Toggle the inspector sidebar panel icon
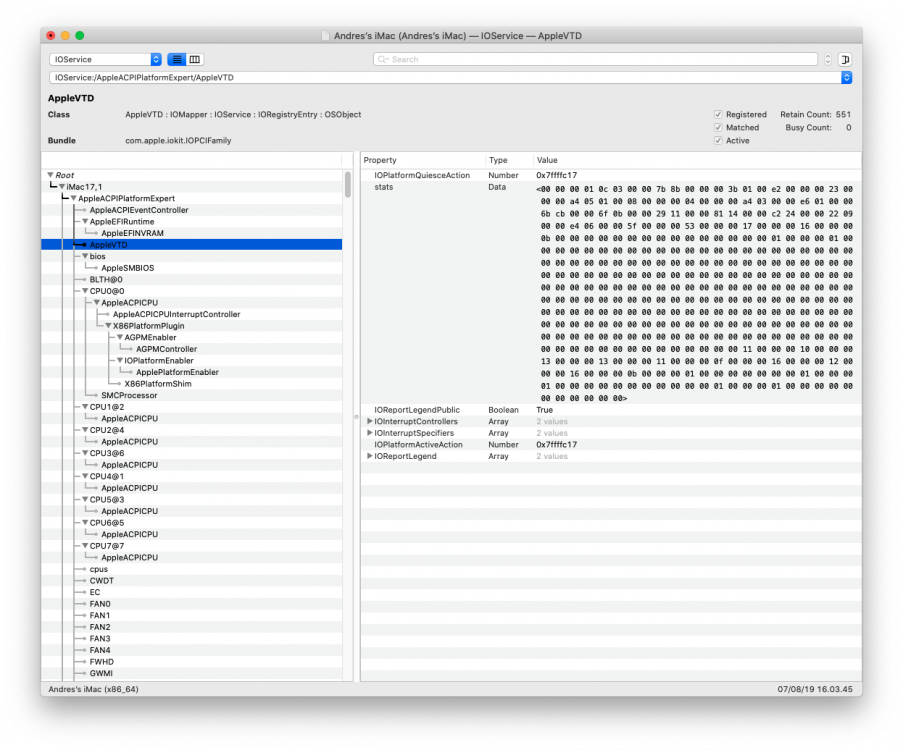The image size is (903, 750). (845, 59)
